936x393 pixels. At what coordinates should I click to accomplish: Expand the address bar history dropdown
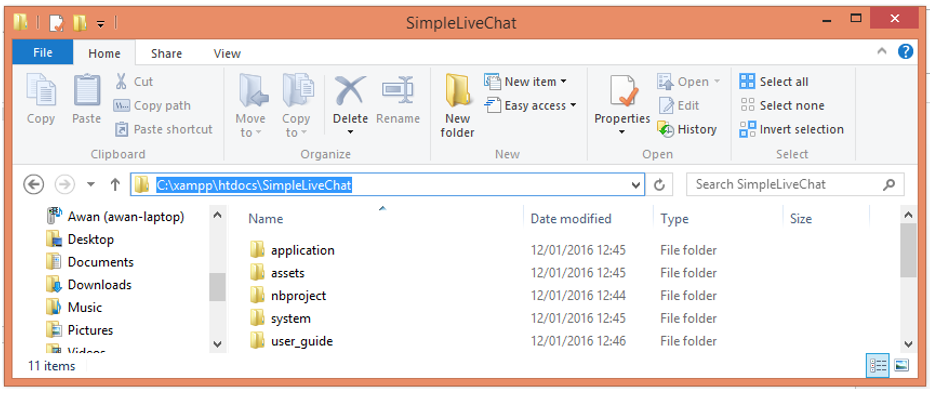tap(636, 185)
